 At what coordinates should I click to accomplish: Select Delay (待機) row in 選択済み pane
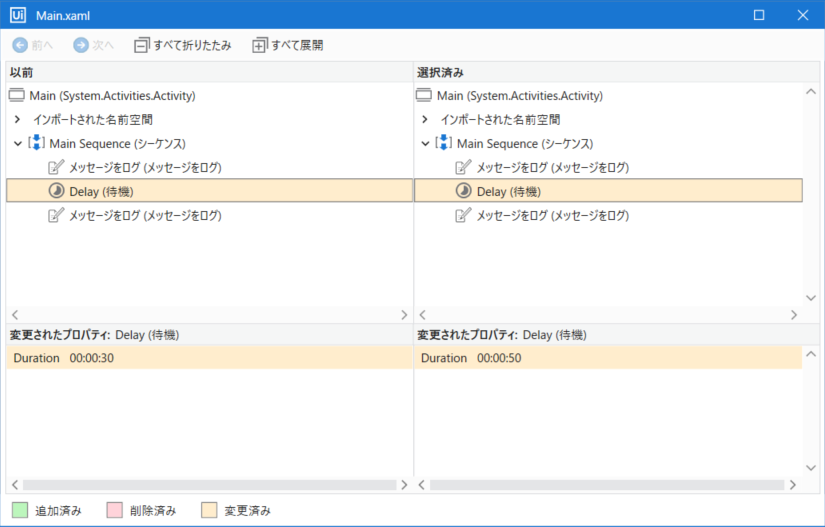click(609, 190)
